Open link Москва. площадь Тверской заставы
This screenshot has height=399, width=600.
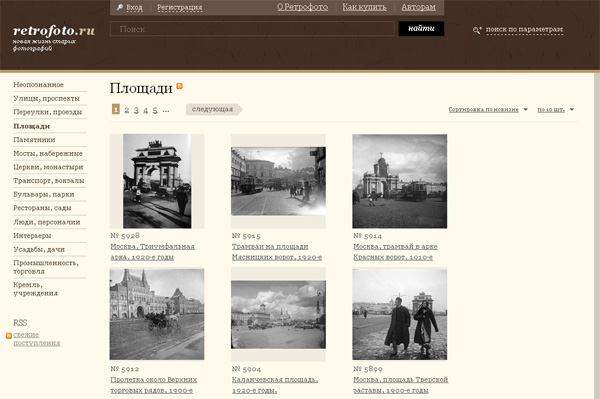401,385
